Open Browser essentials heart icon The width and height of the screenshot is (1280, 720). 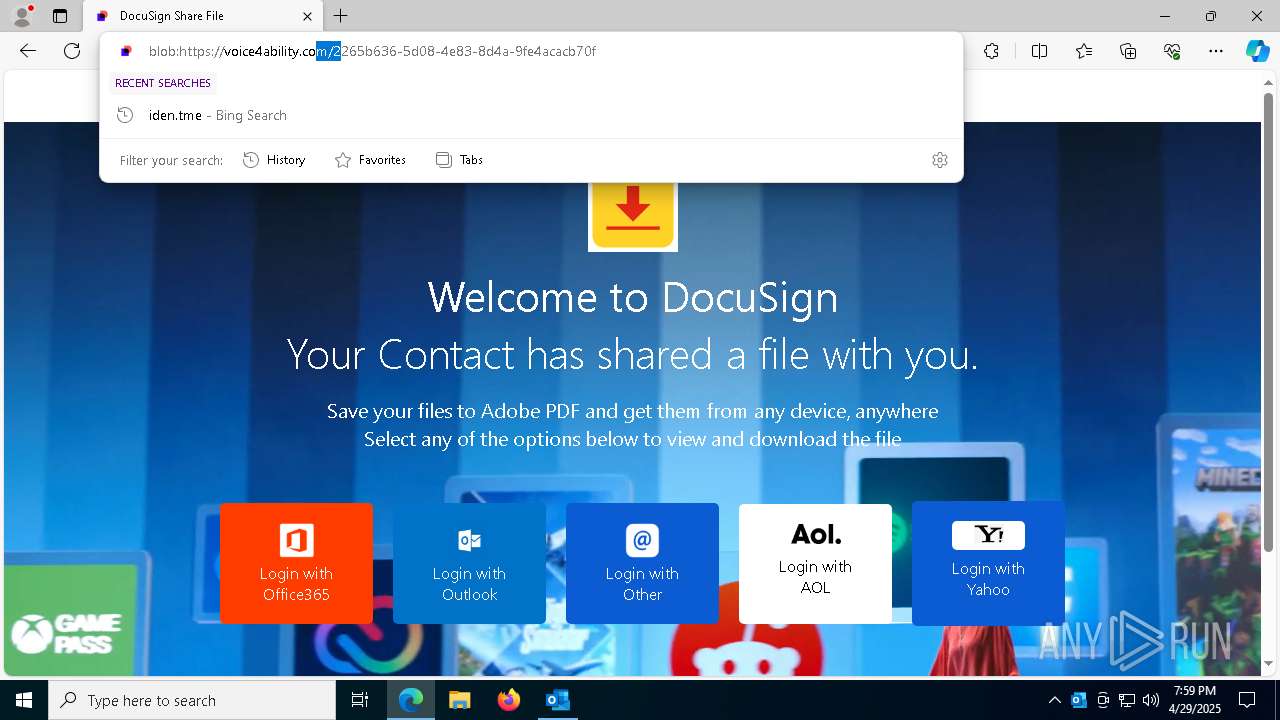[1172, 51]
